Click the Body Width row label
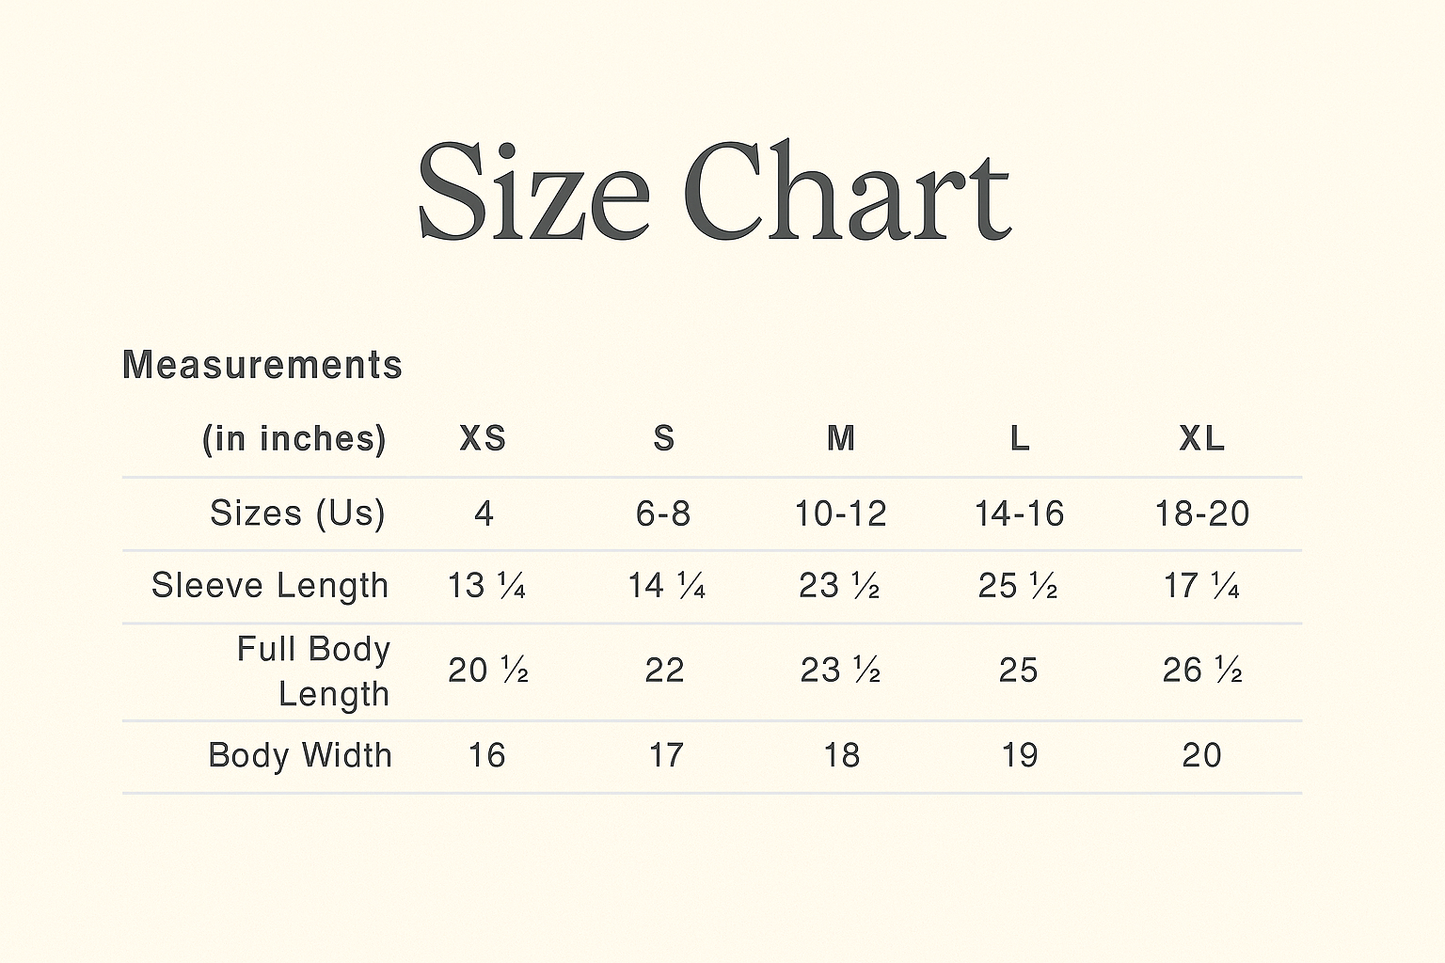Screen dimensions: 1445x963 point(300,755)
